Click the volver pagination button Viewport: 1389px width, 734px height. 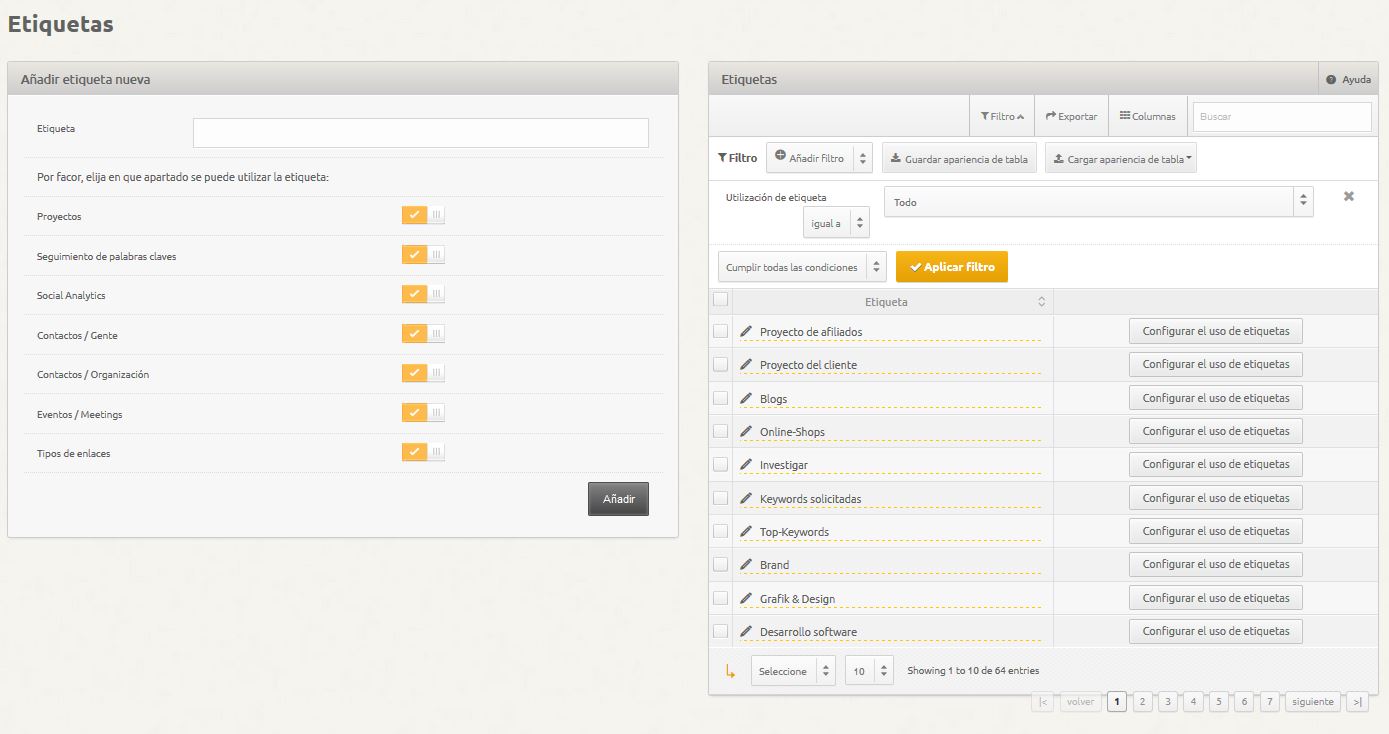1080,702
